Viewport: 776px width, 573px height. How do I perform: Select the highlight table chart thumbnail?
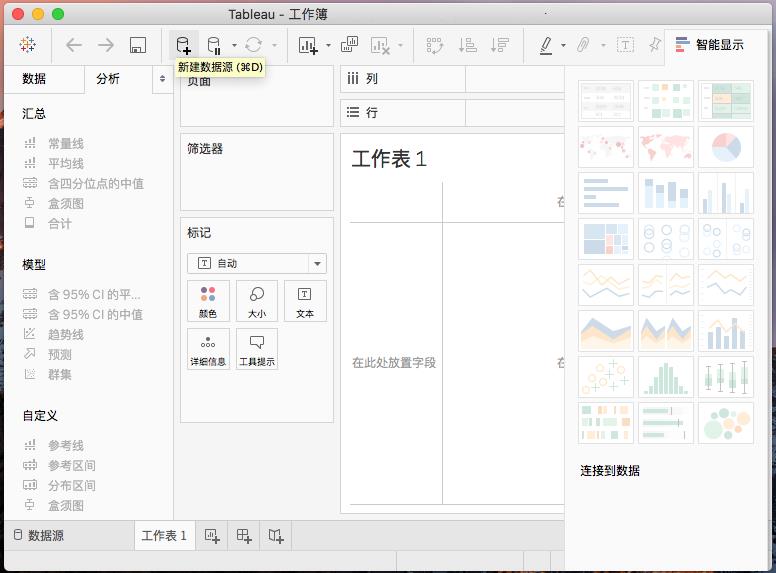726,101
